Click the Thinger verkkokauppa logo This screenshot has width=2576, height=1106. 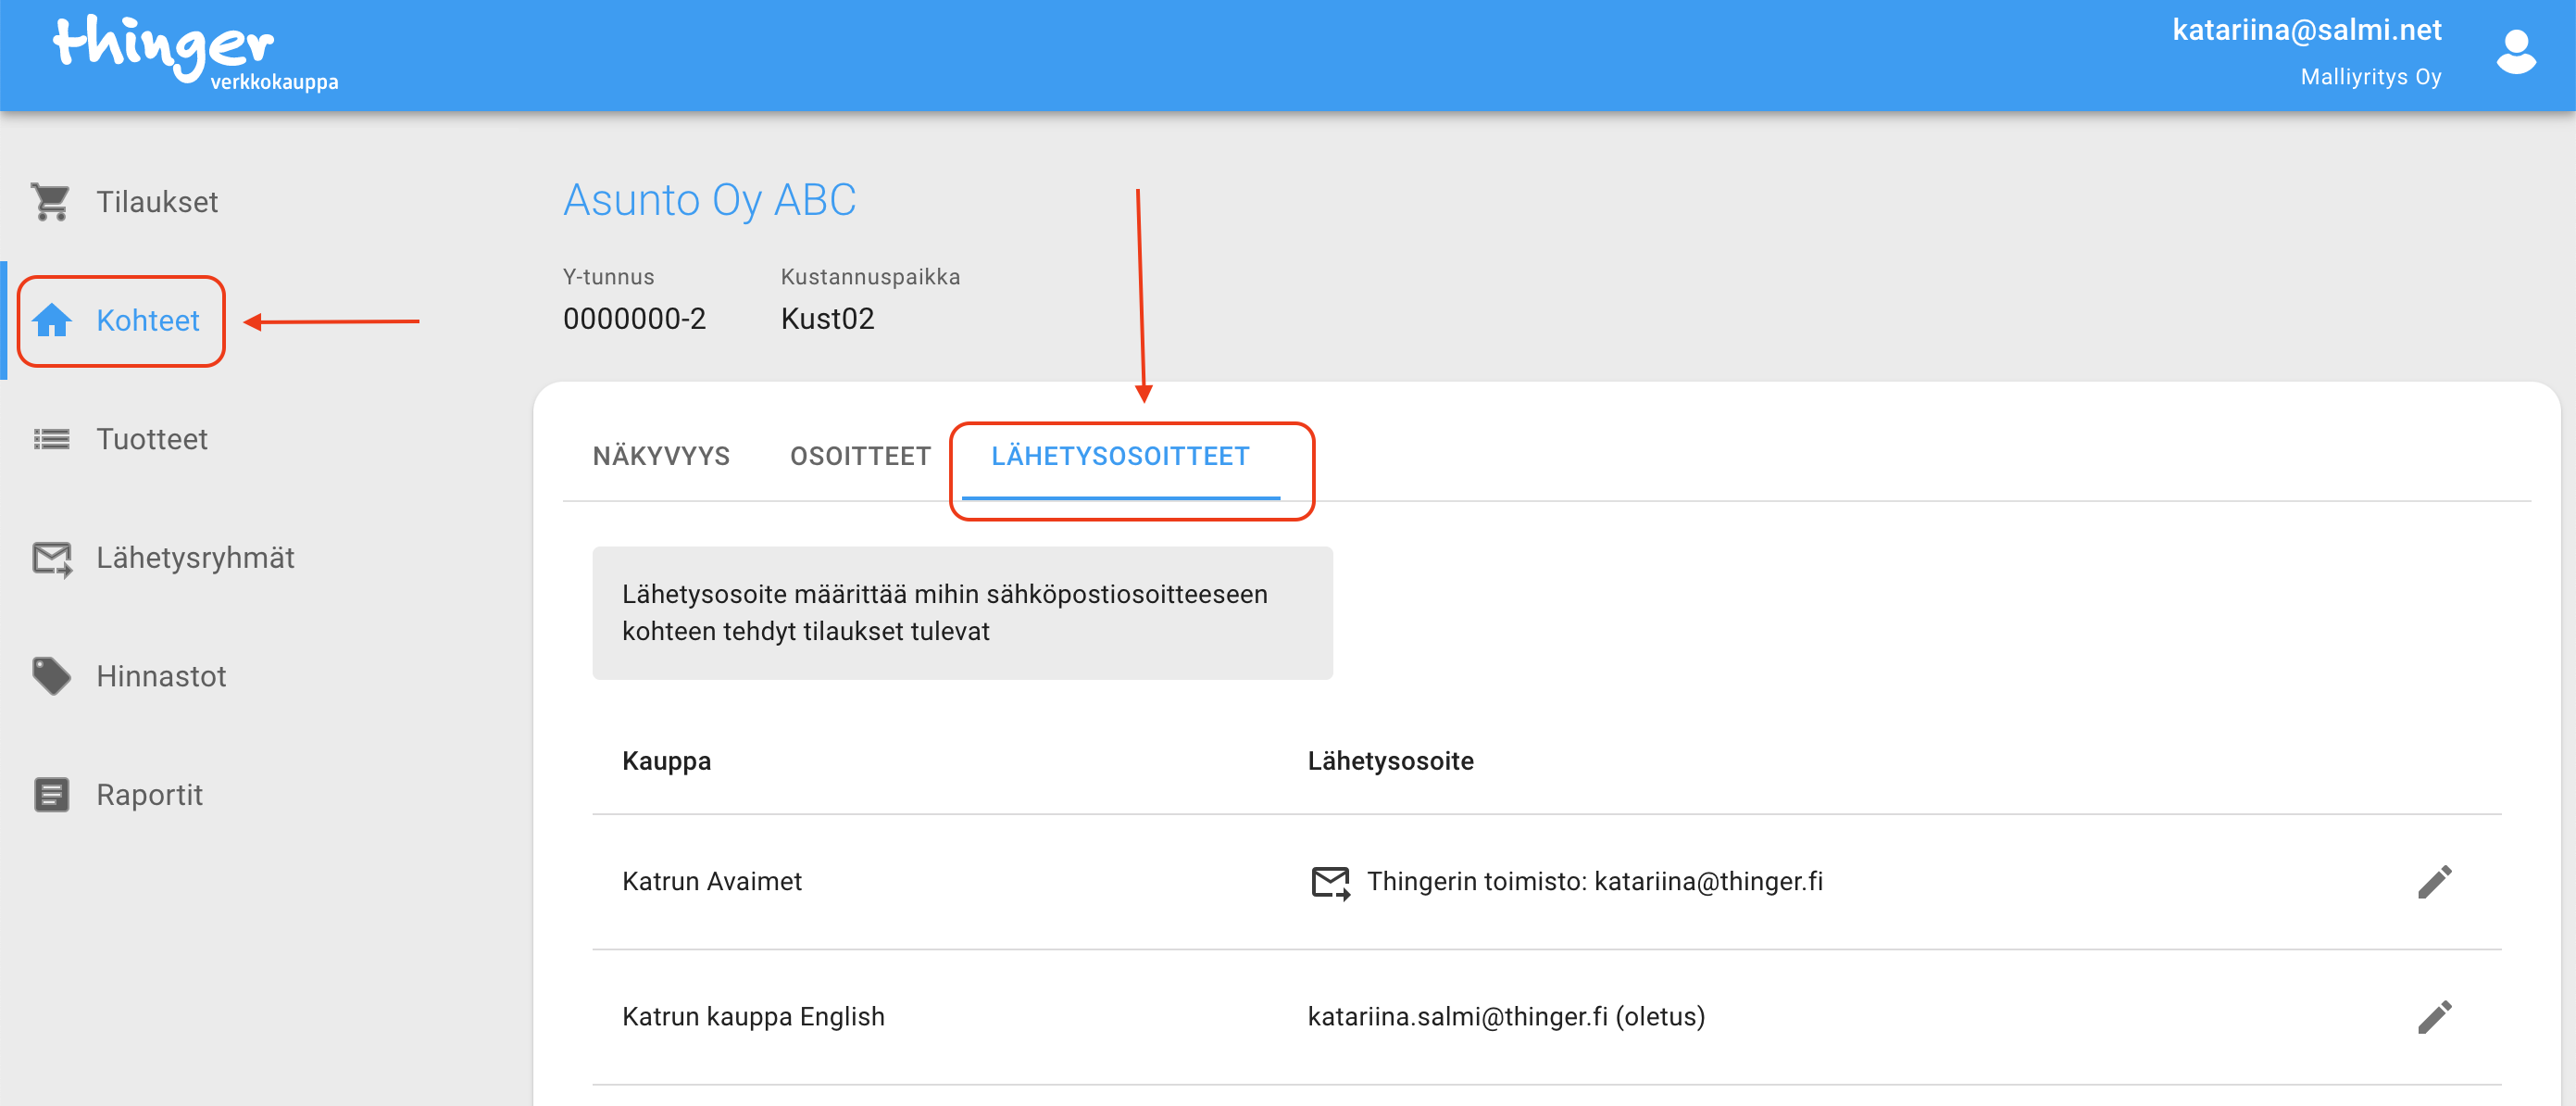tap(195, 52)
